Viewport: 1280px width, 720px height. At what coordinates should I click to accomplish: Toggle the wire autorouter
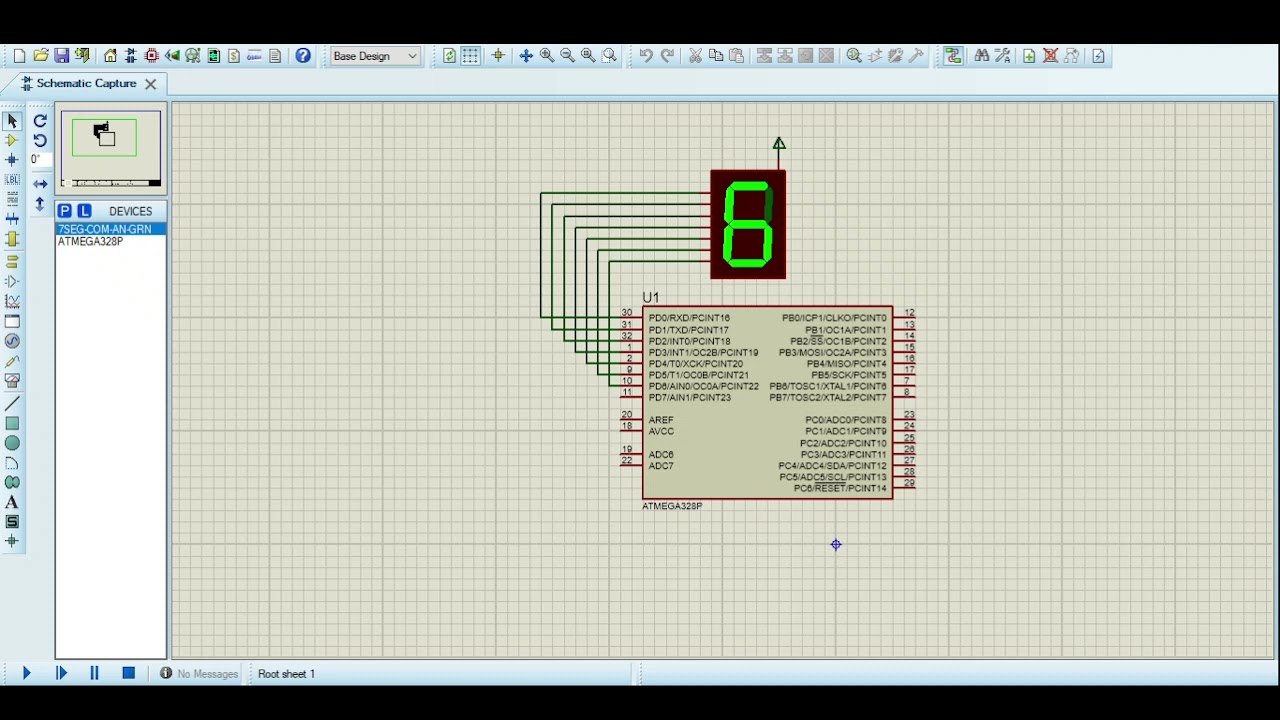pyautogui.click(x=953, y=56)
